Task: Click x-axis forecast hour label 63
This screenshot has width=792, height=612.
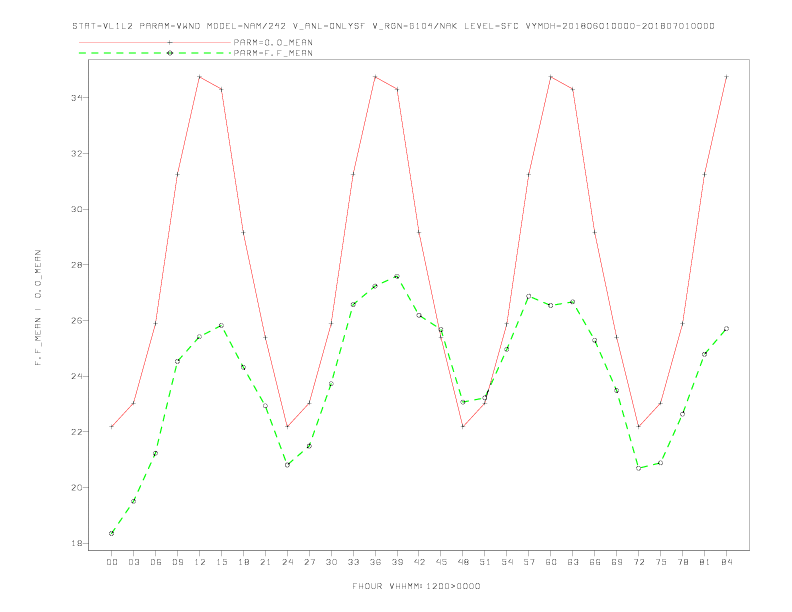Action: pyautogui.click(x=573, y=562)
